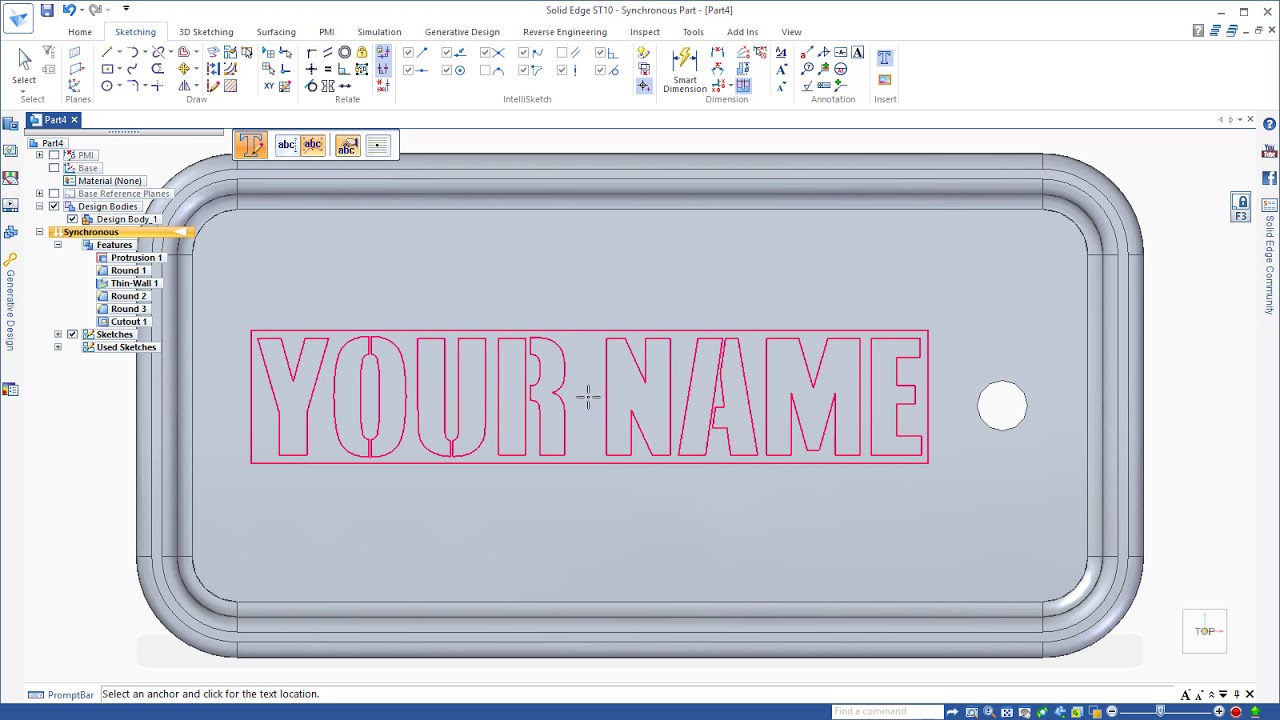This screenshot has width=1280, height=720.
Task: Toggle IntelliSketch endpoint checkbox
Action: (408, 53)
